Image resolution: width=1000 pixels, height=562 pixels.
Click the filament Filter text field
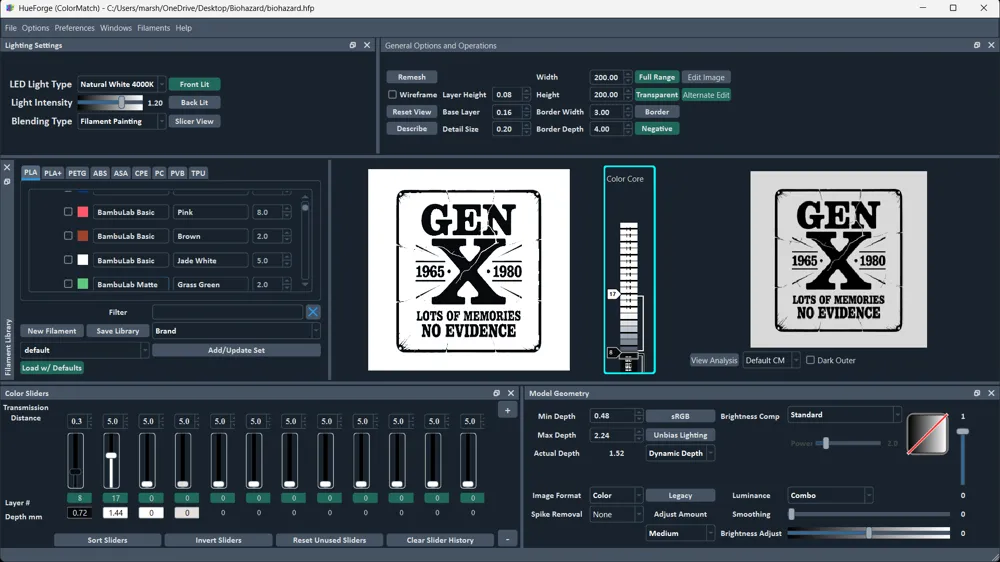coord(227,312)
